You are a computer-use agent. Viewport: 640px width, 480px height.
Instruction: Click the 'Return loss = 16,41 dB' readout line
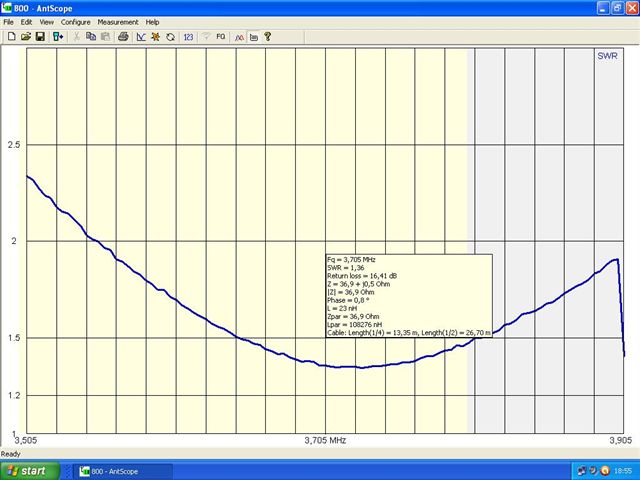tap(362, 276)
